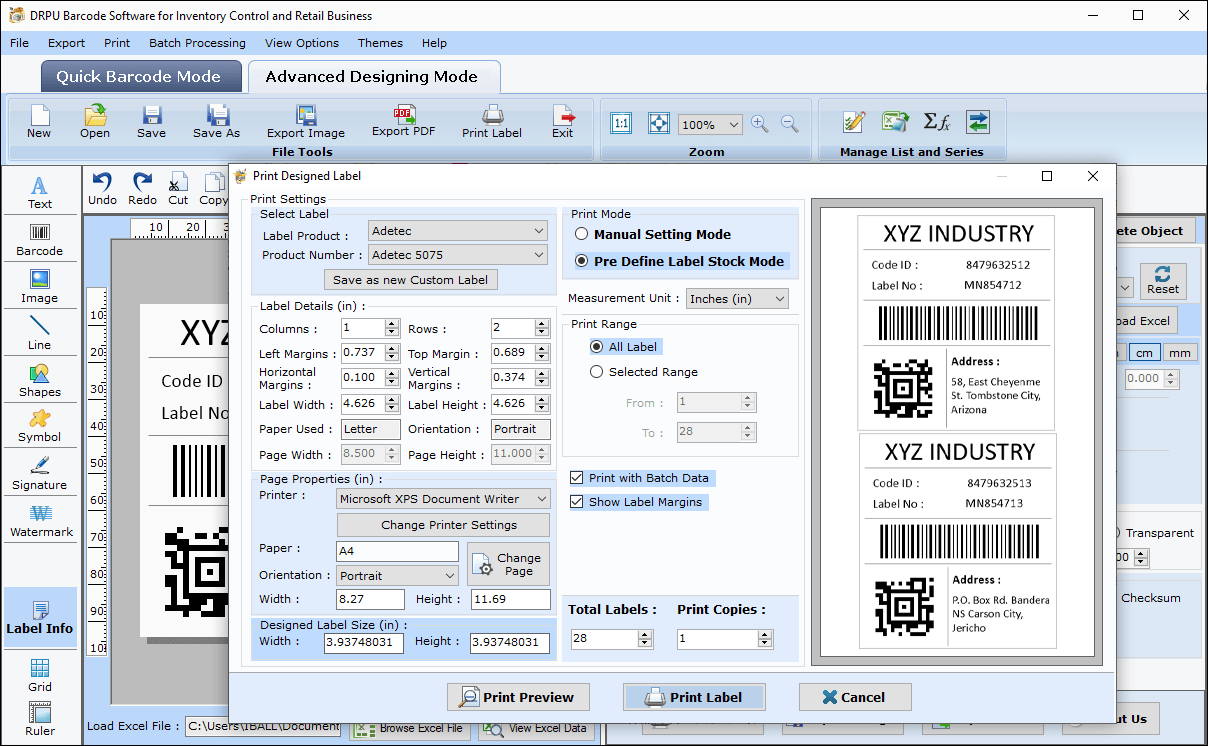Open Label Info panel in sidebar
The image size is (1208, 746).
[40, 618]
